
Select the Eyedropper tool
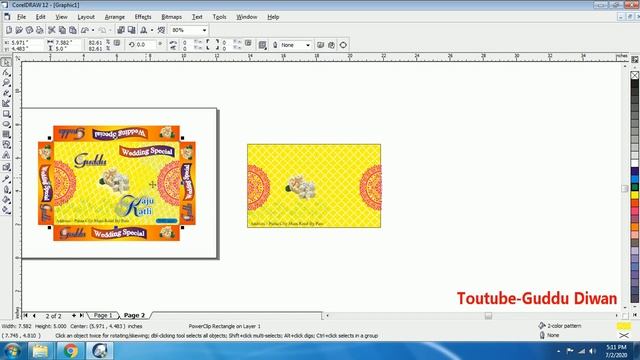[6, 178]
